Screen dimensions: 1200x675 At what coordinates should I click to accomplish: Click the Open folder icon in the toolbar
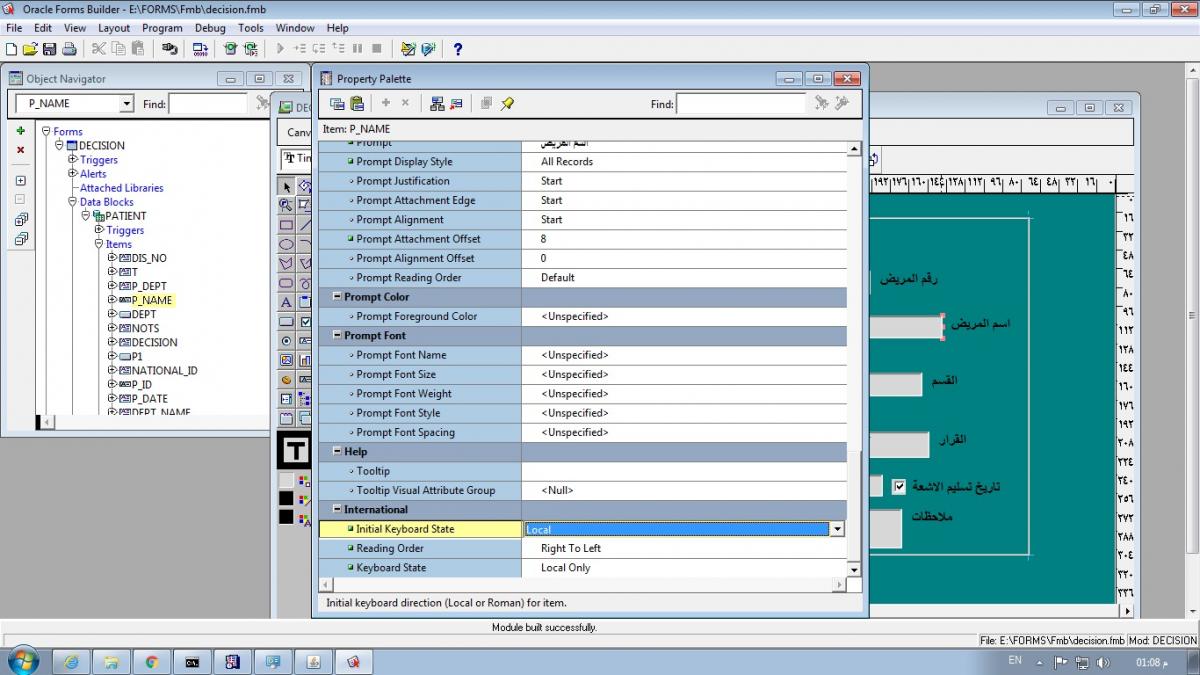pyautogui.click(x=29, y=48)
